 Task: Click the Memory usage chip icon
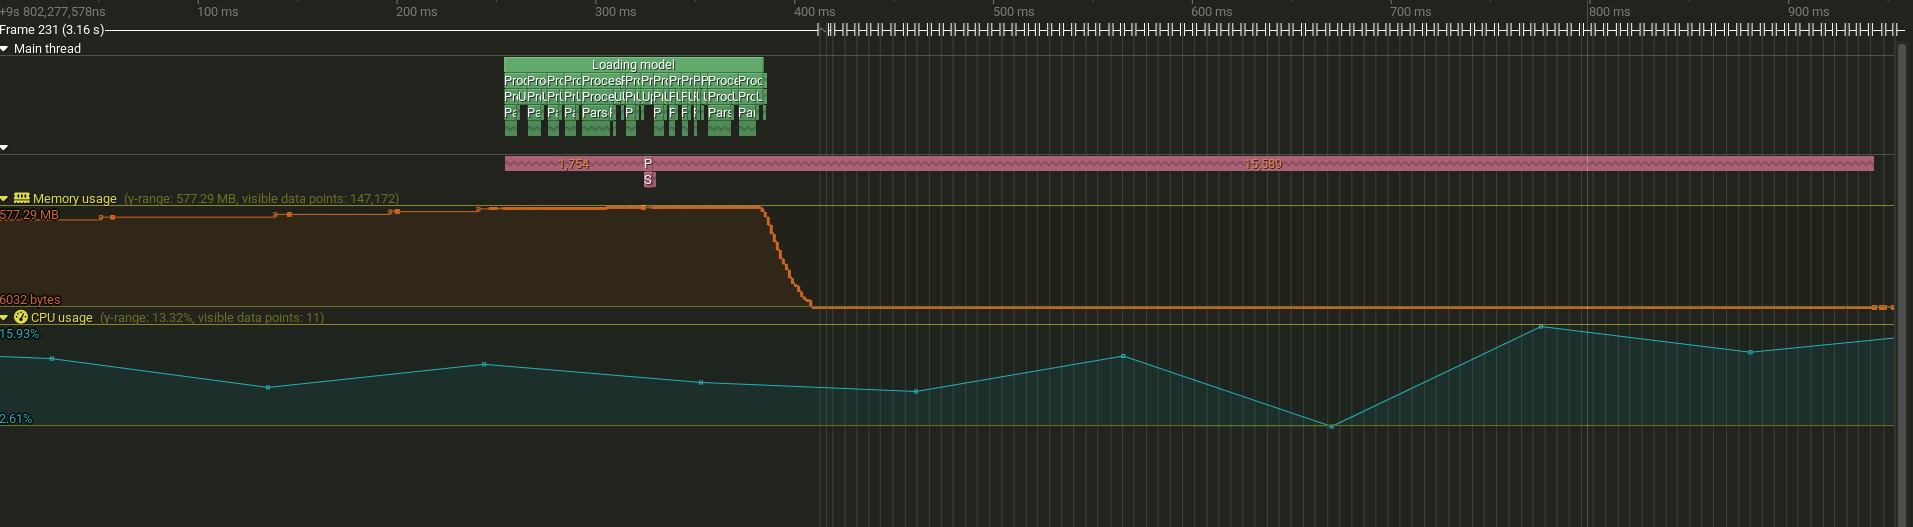[21, 199]
